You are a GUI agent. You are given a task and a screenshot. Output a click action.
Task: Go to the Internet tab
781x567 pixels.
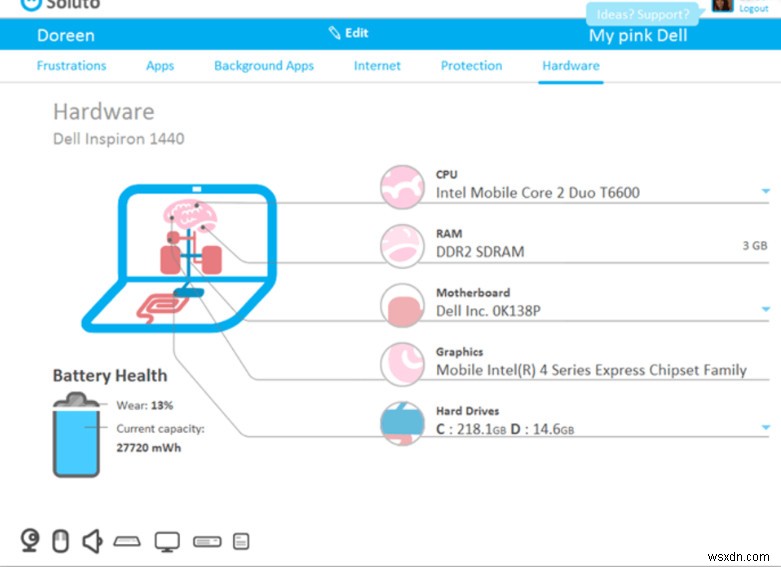click(x=377, y=66)
